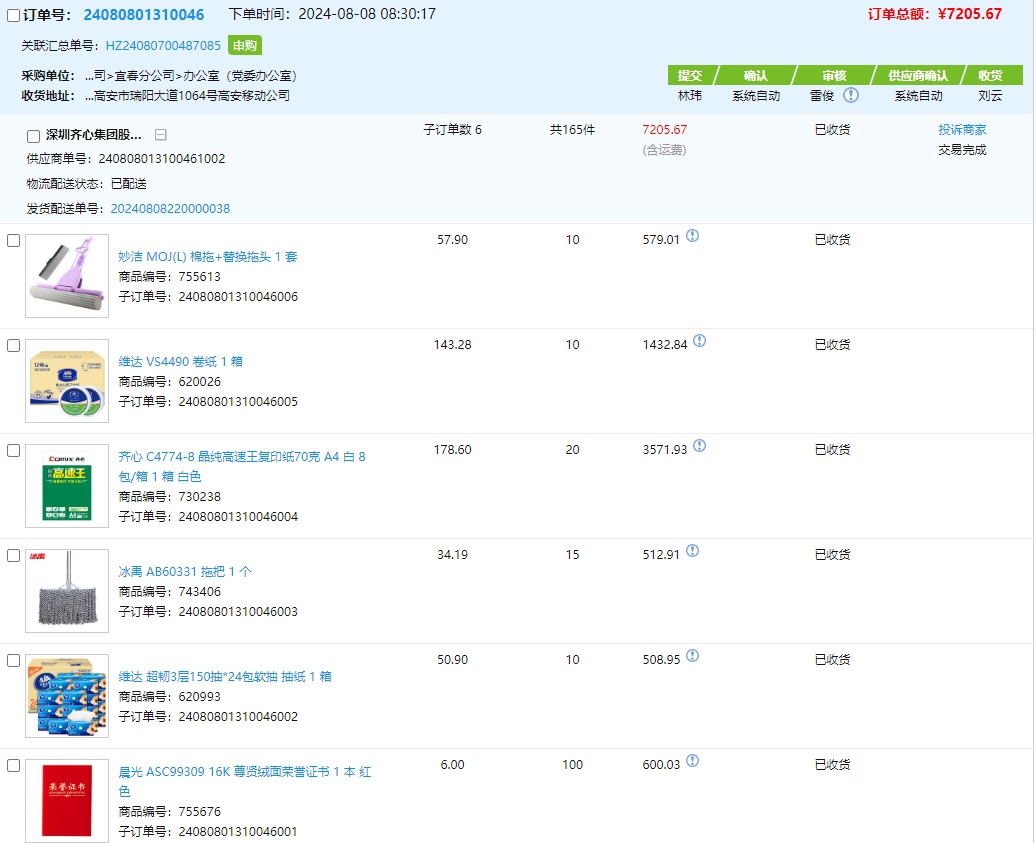This screenshot has width=1035, height=843.
Task: Click the 妙洁 purple sponge mop thumbnail
Action: tap(67, 276)
